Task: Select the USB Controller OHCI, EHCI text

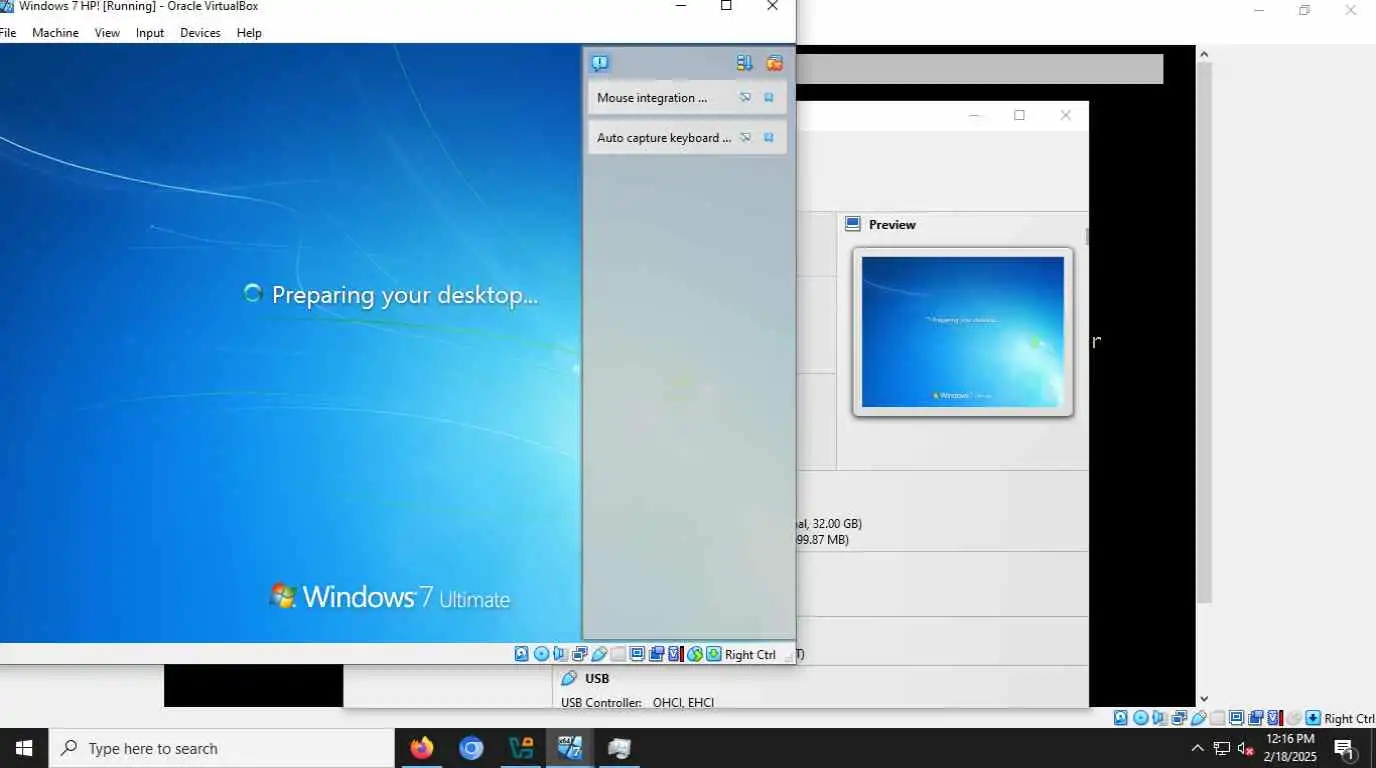Action: (x=638, y=702)
